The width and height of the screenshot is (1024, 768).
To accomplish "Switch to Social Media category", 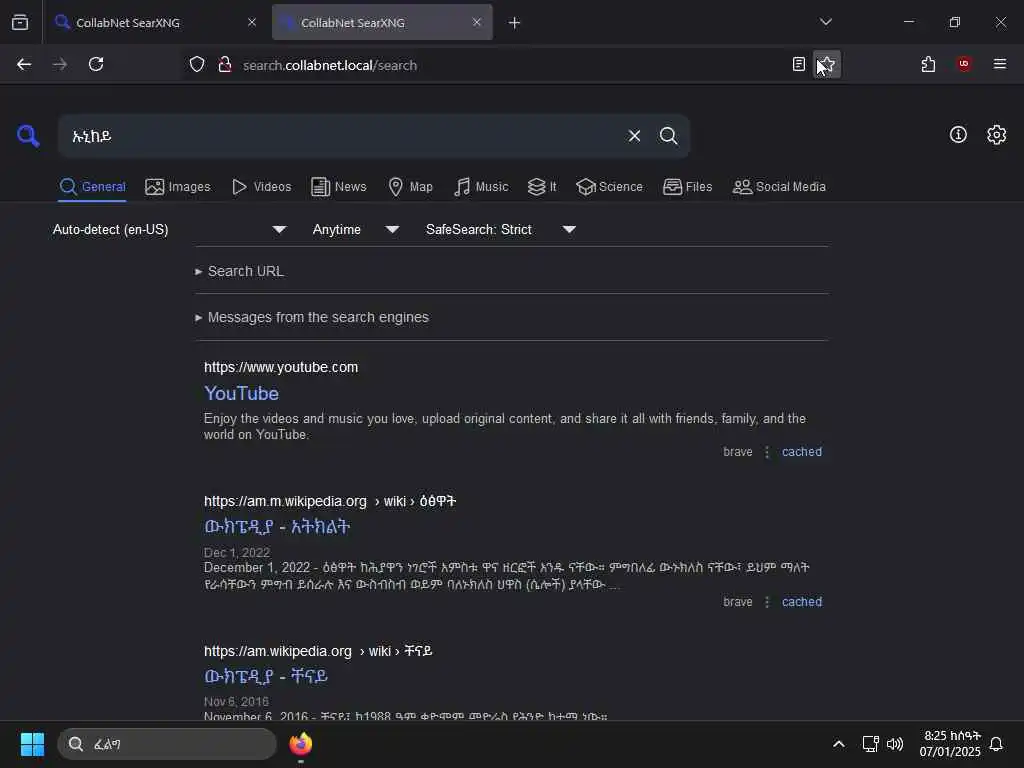I will tap(779, 187).
